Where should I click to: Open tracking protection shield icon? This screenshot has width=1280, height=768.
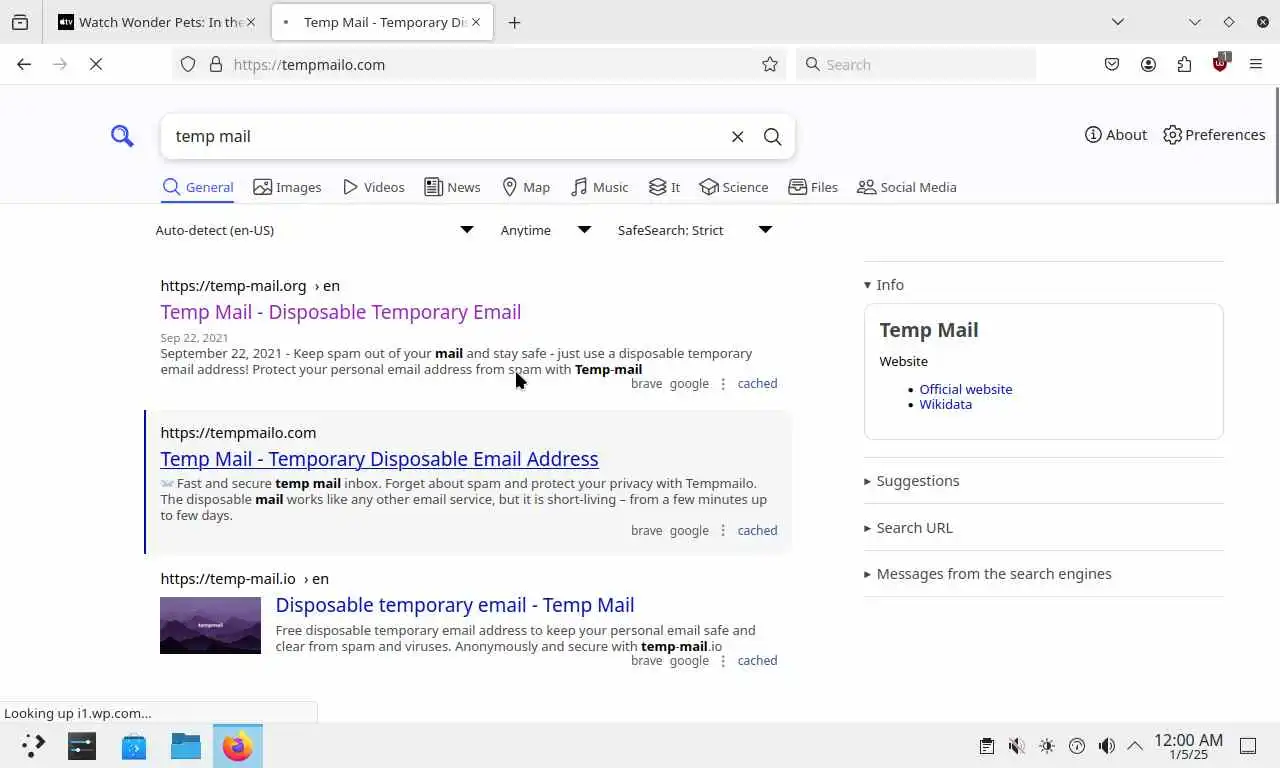[x=188, y=64]
